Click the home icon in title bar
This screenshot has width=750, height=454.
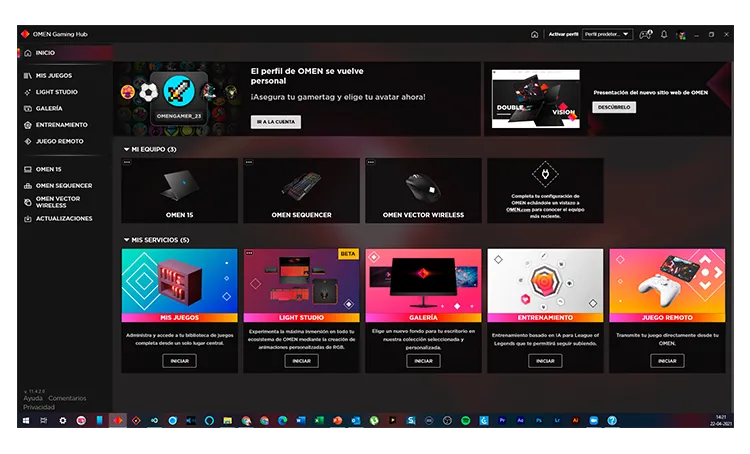point(535,34)
